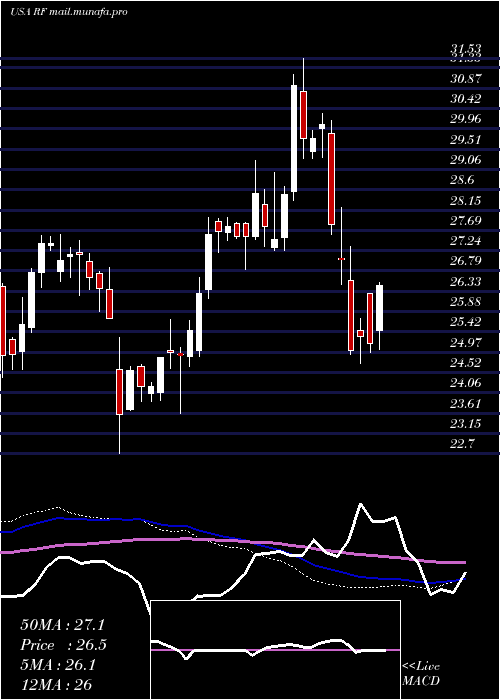
Task: Click the 23.61 price axis label
Action: [466, 404]
